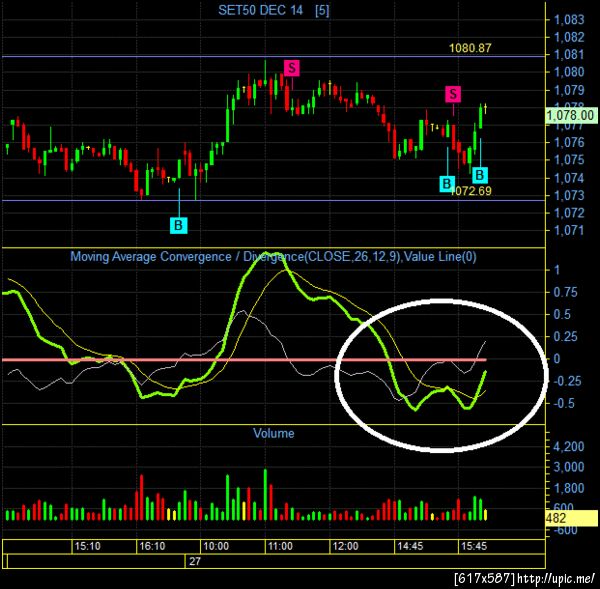Click the 1,081 price axis label

point(569,54)
